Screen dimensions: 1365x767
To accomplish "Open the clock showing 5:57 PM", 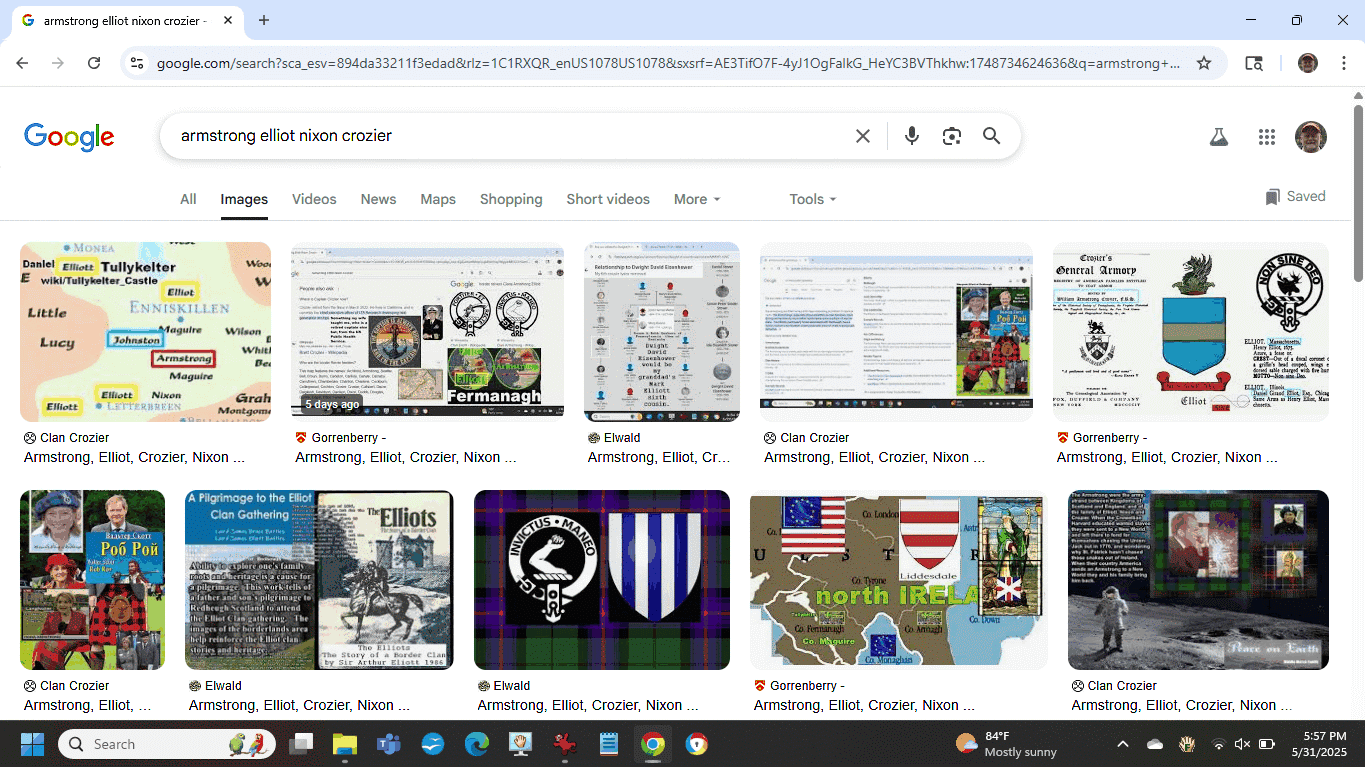I will click(1319, 744).
